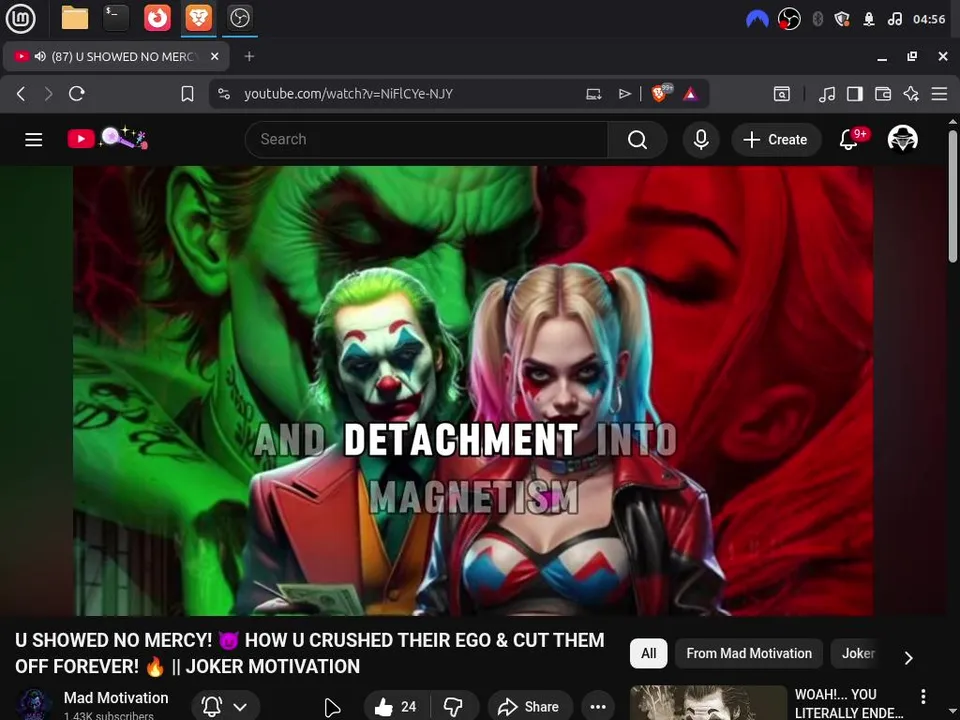Viewport: 960px width, 720px height.
Task: Open the Files folder in taskbar
Action: coord(75,18)
